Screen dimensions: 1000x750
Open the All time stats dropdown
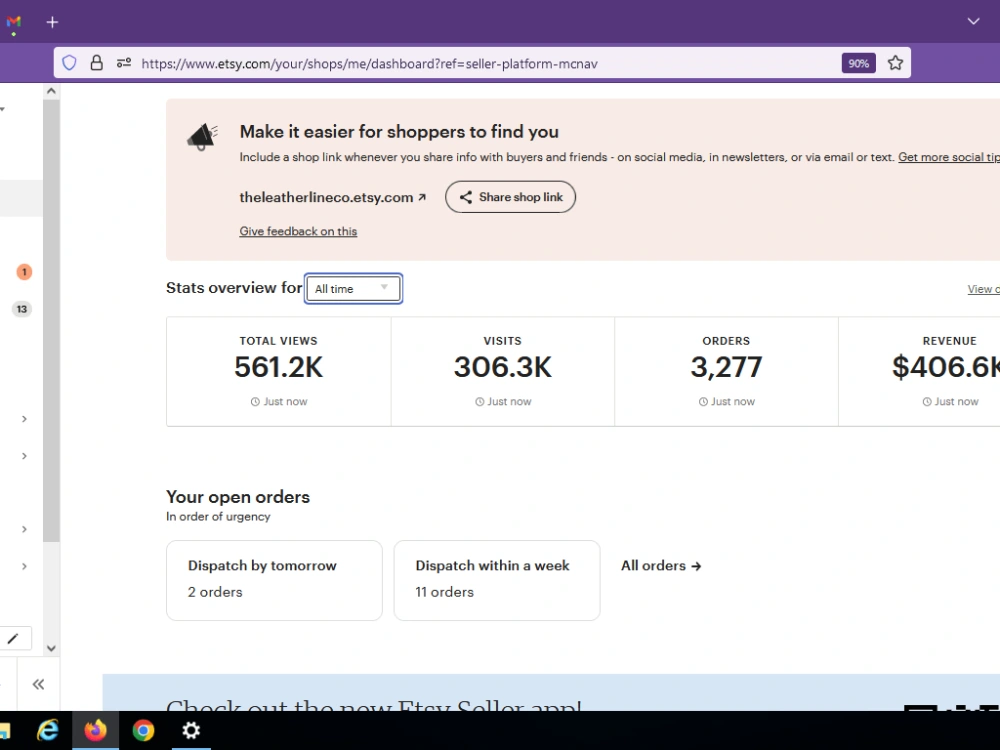pos(353,288)
